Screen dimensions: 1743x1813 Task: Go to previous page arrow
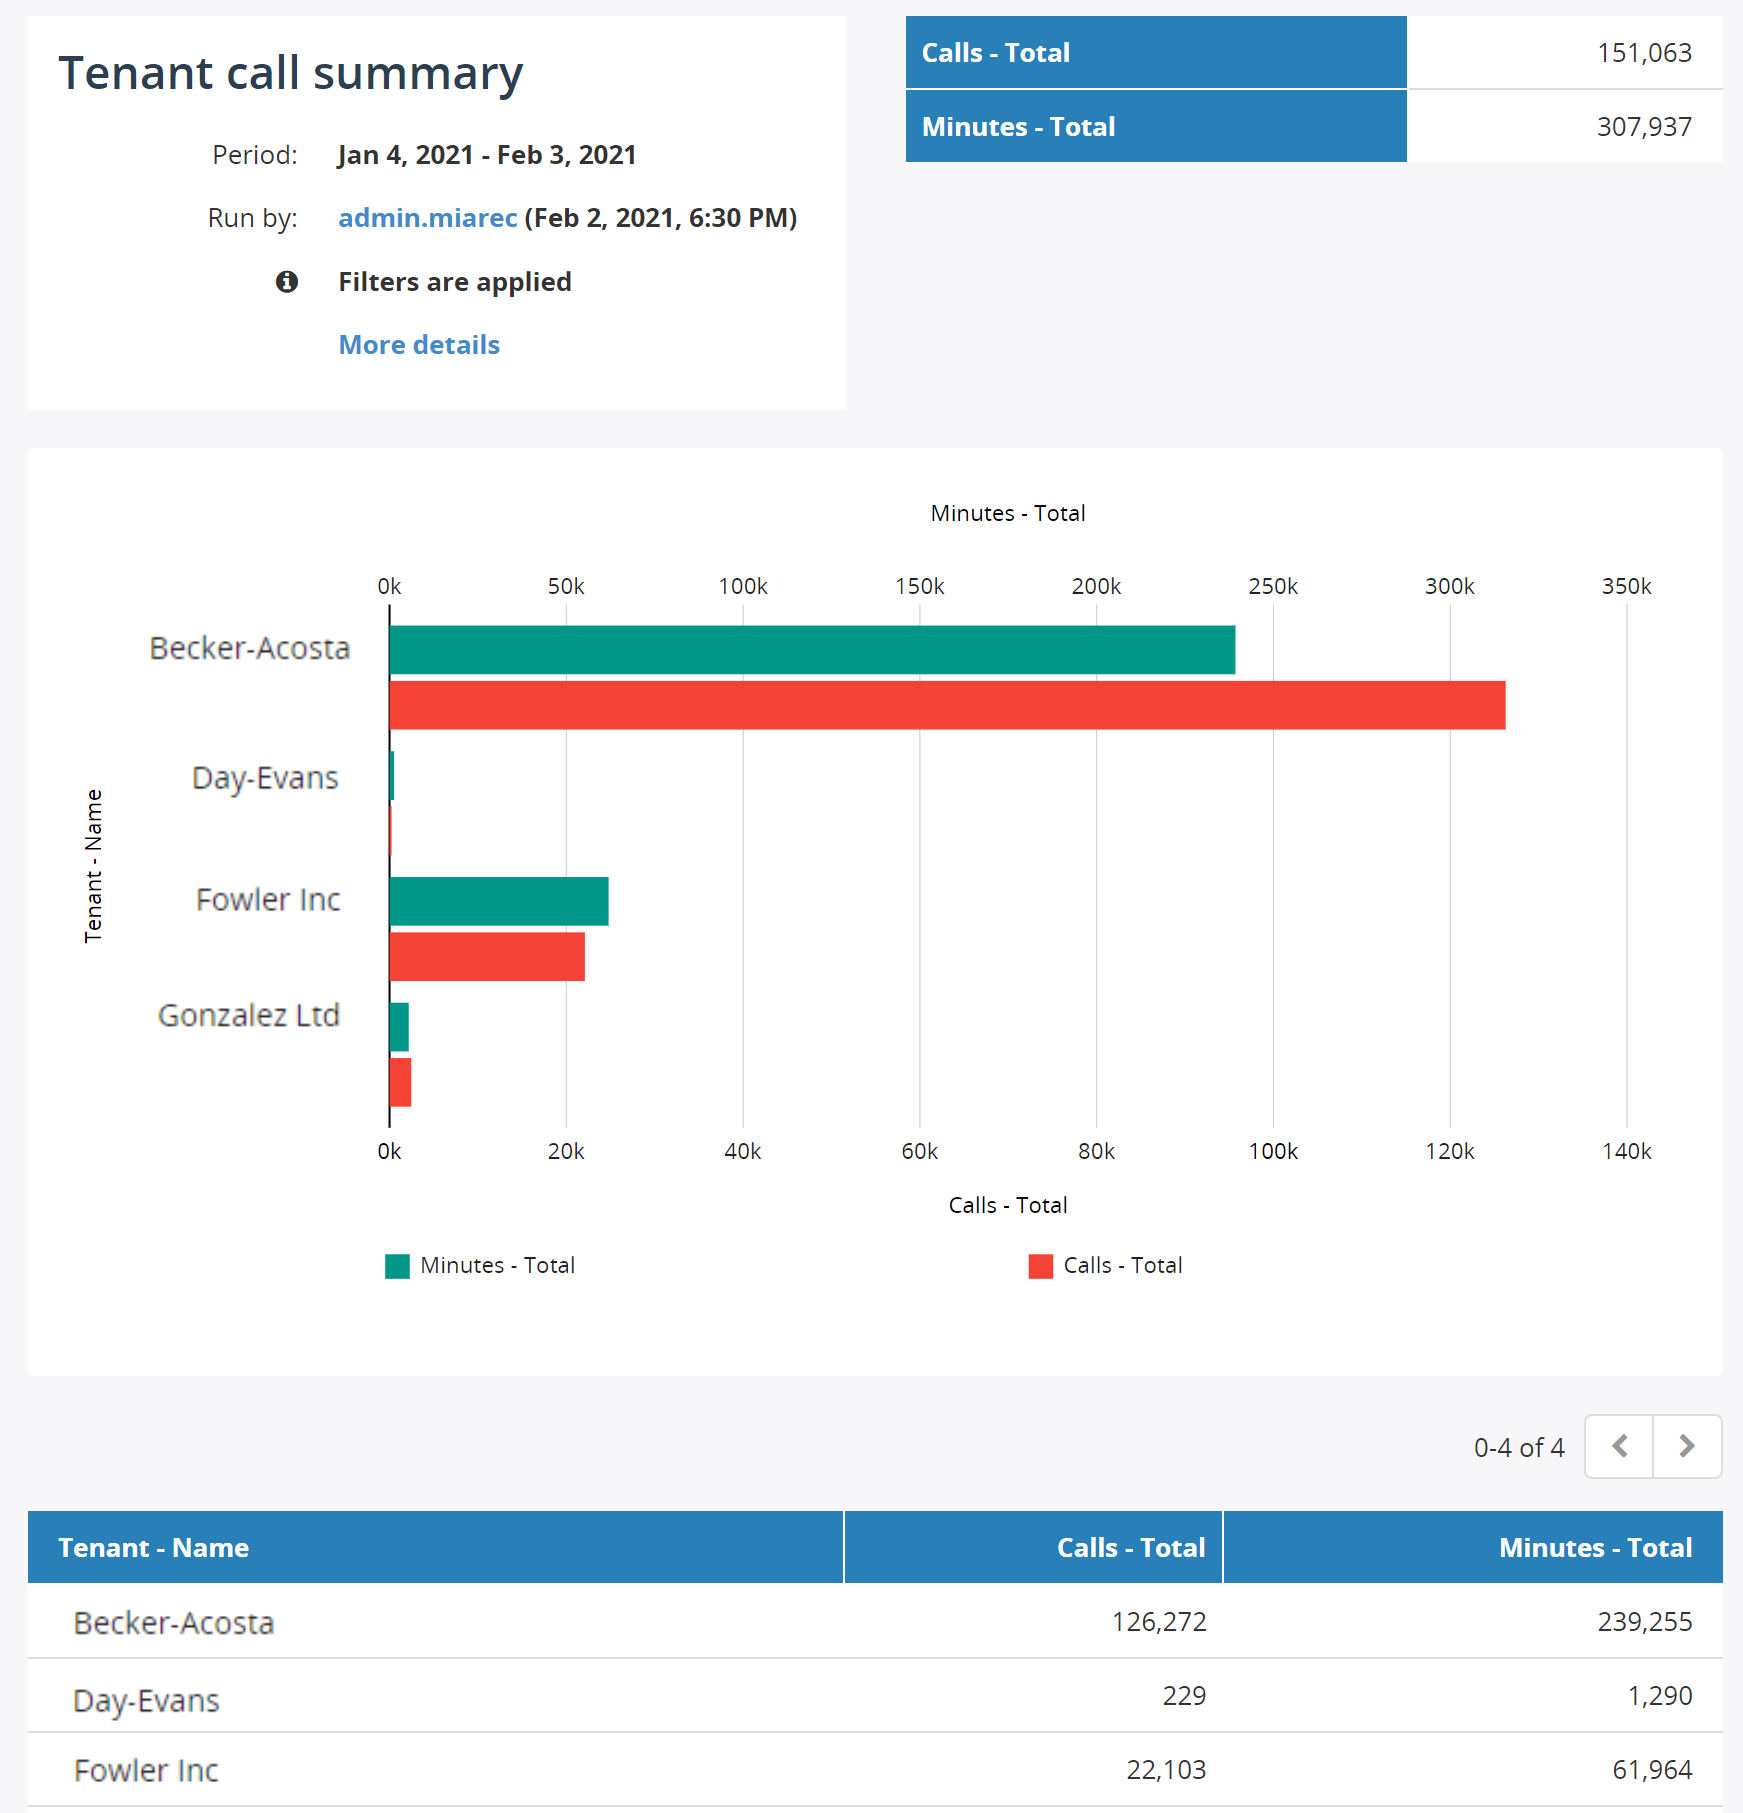pos(1619,1446)
